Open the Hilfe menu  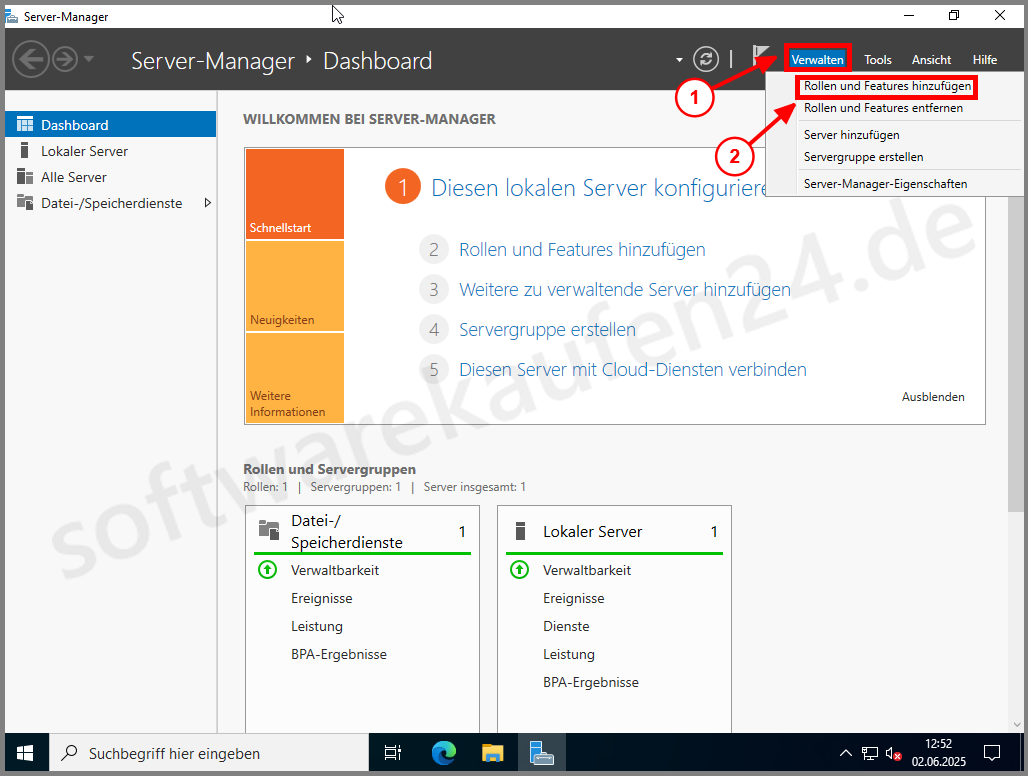tap(985, 60)
